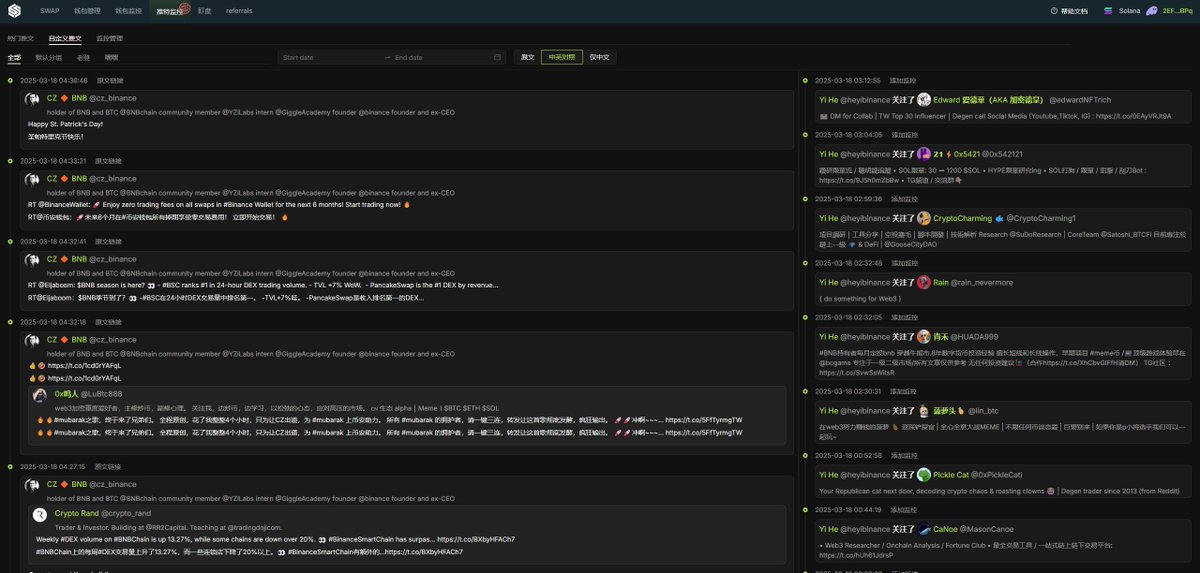This screenshot has height=573, width=1200.
Task: Click 添加监控 on the 00:52:58 follow entry
Action: (904, 455)
